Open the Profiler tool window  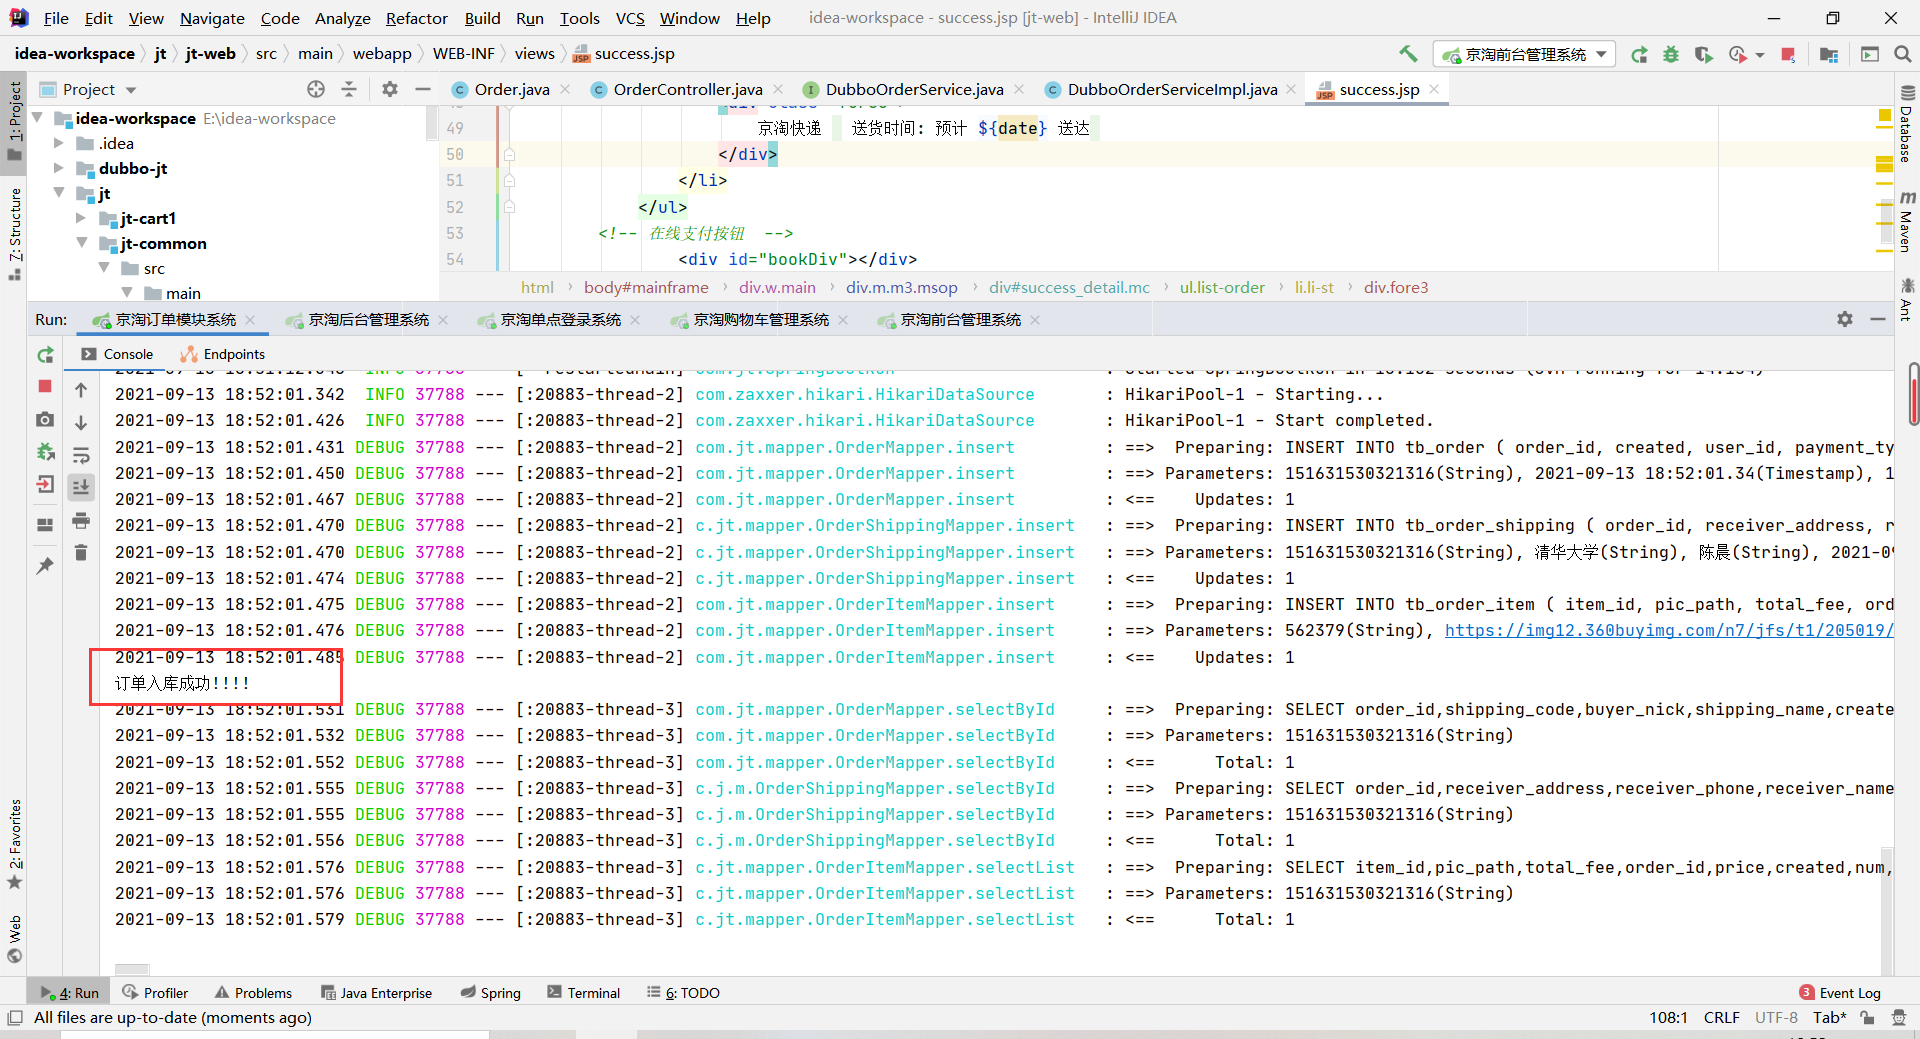click(155, 993)
